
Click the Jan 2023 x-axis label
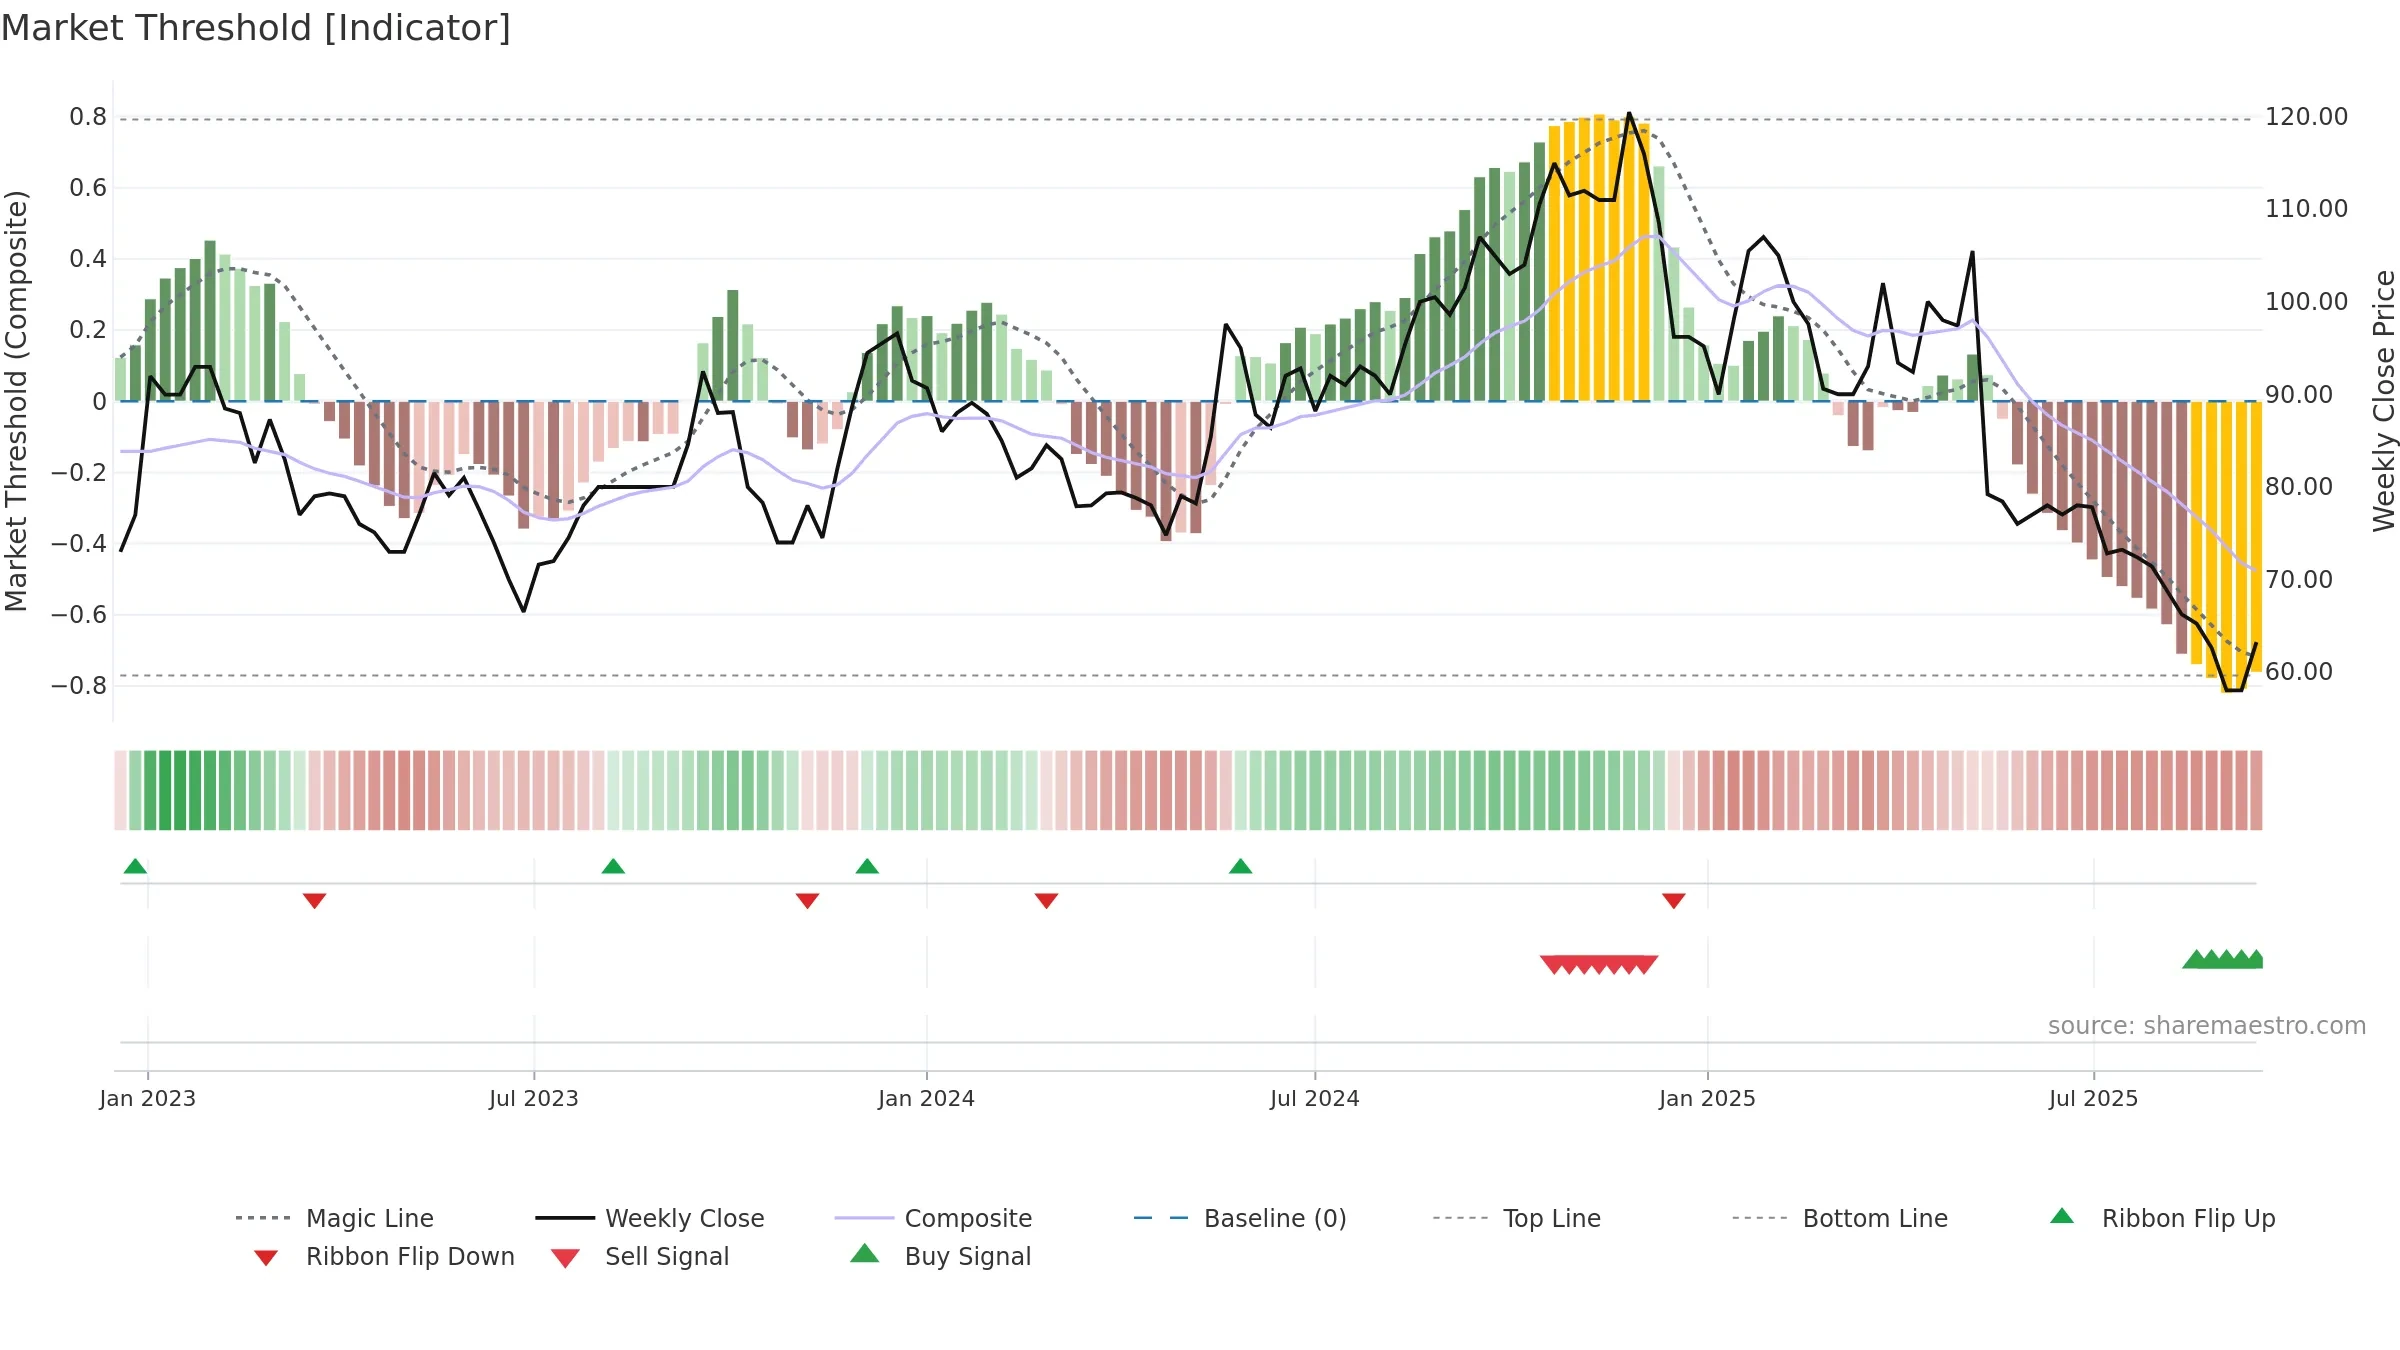pyautogui.click(x=148, y=1099)
